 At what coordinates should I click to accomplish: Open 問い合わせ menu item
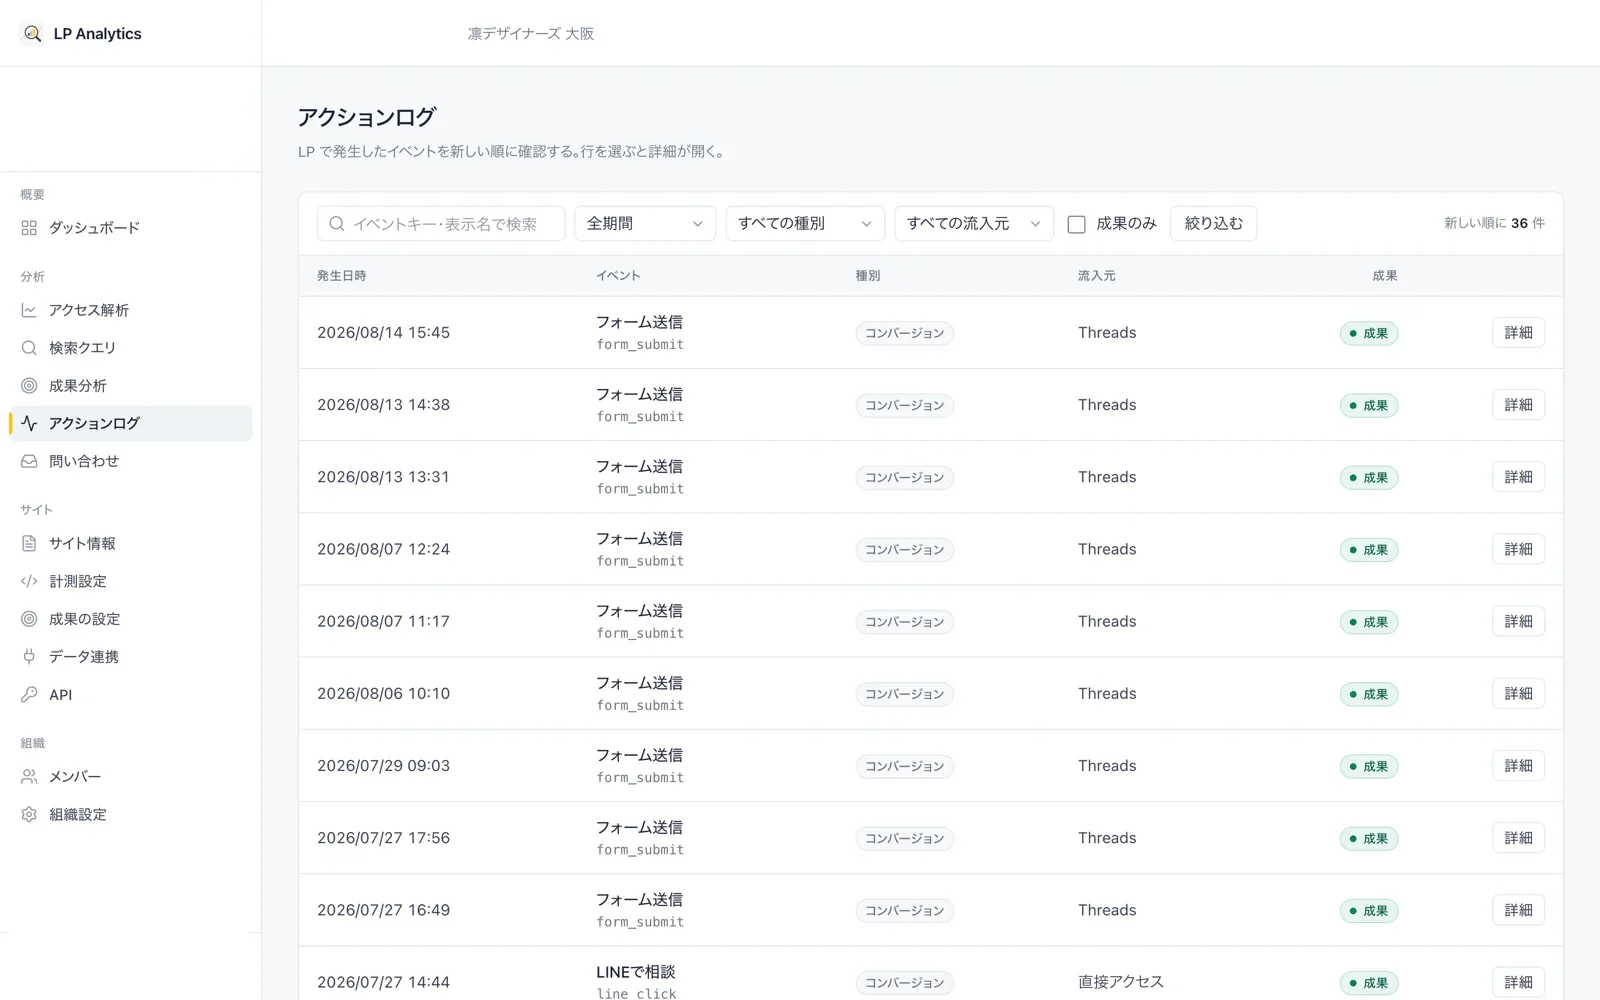click(130, 461)
